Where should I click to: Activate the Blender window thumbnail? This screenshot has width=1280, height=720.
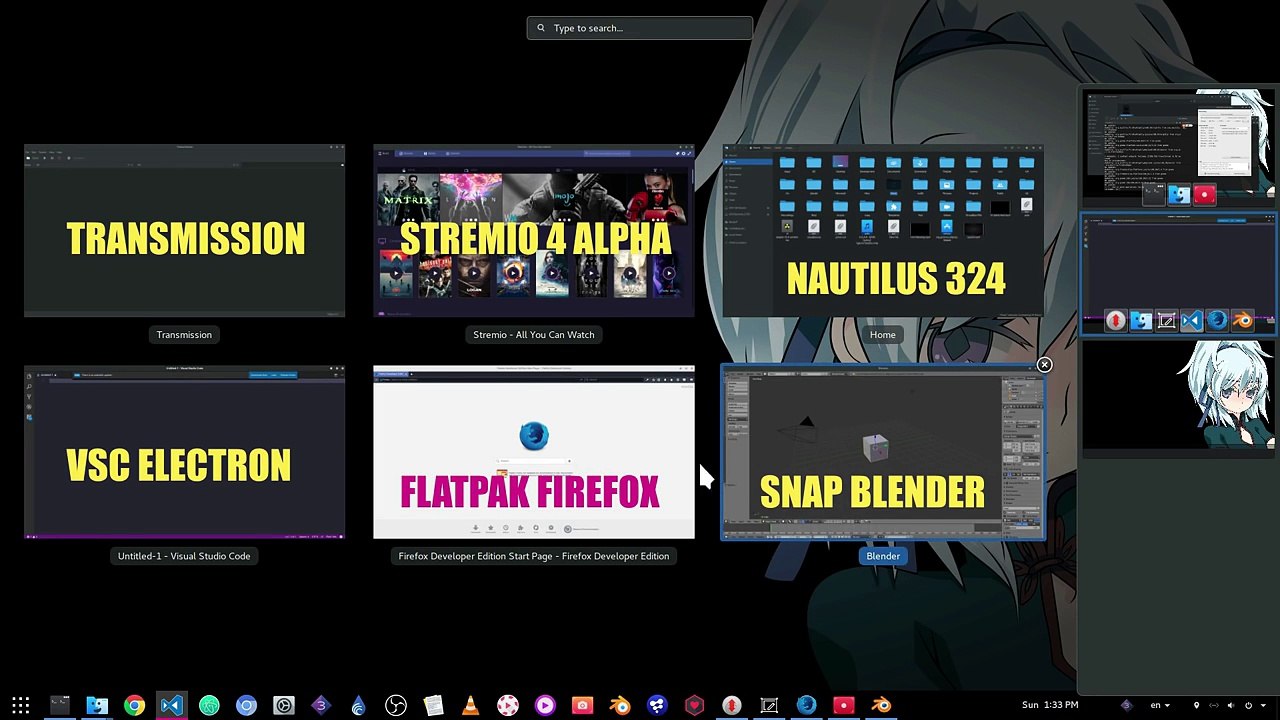883,453
